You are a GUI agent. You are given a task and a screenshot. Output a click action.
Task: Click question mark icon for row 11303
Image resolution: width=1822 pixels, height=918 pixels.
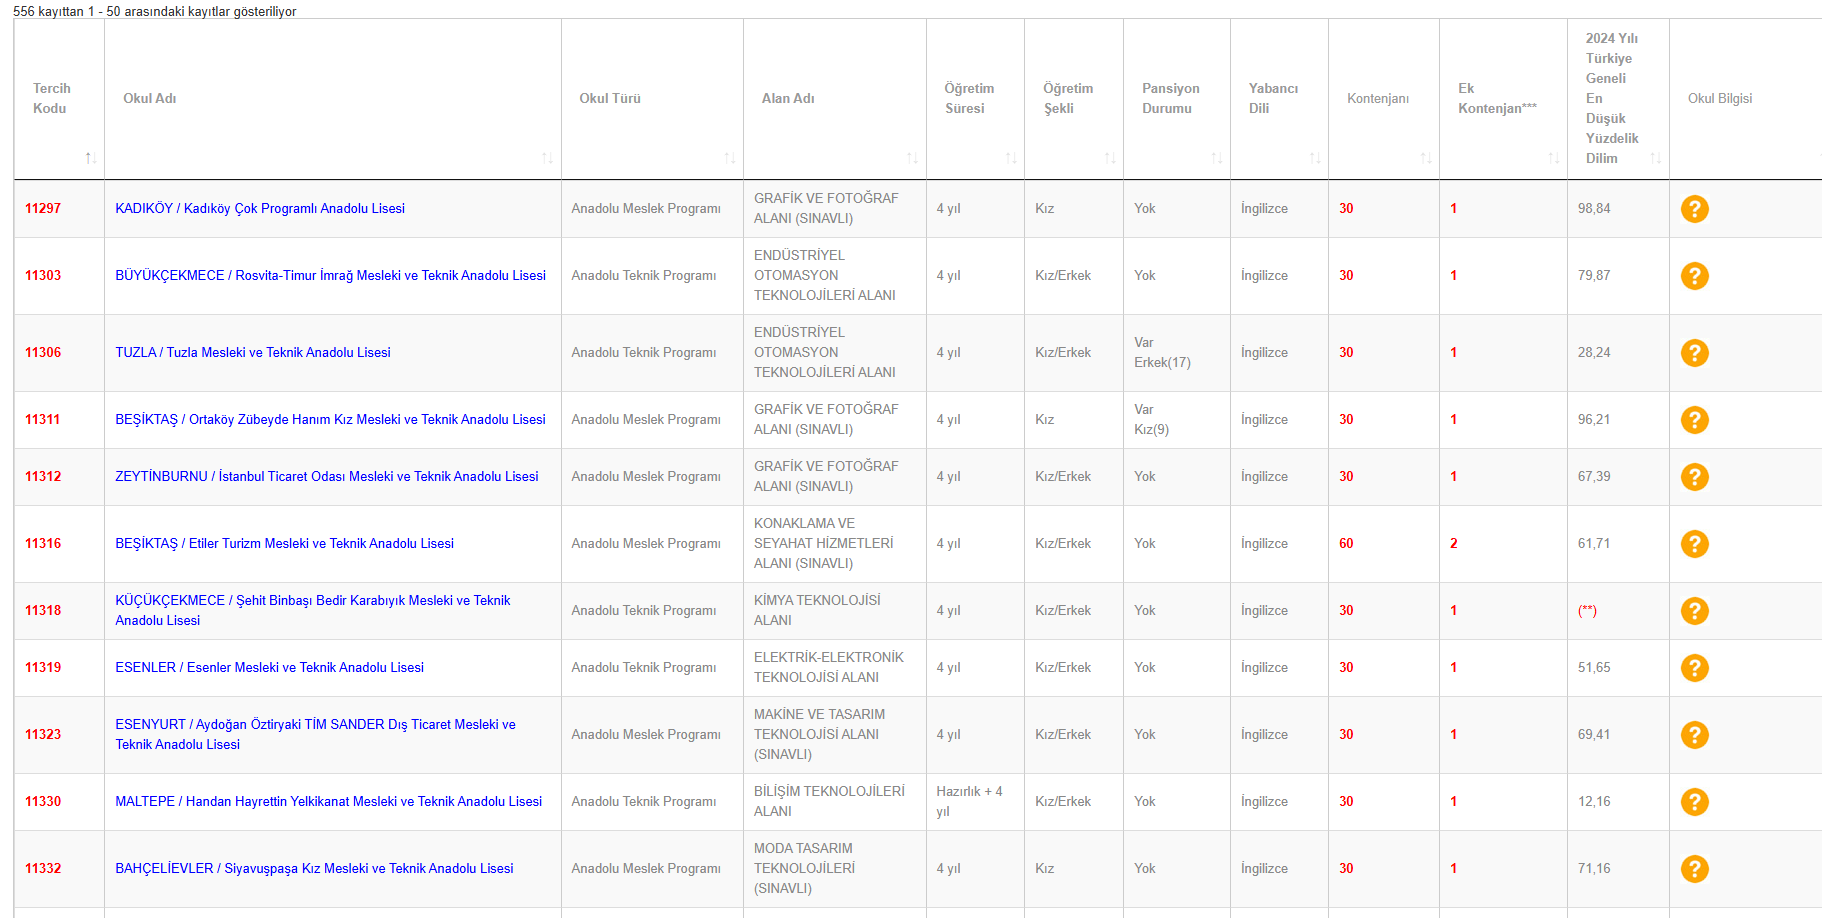(x=1694, y=276)
